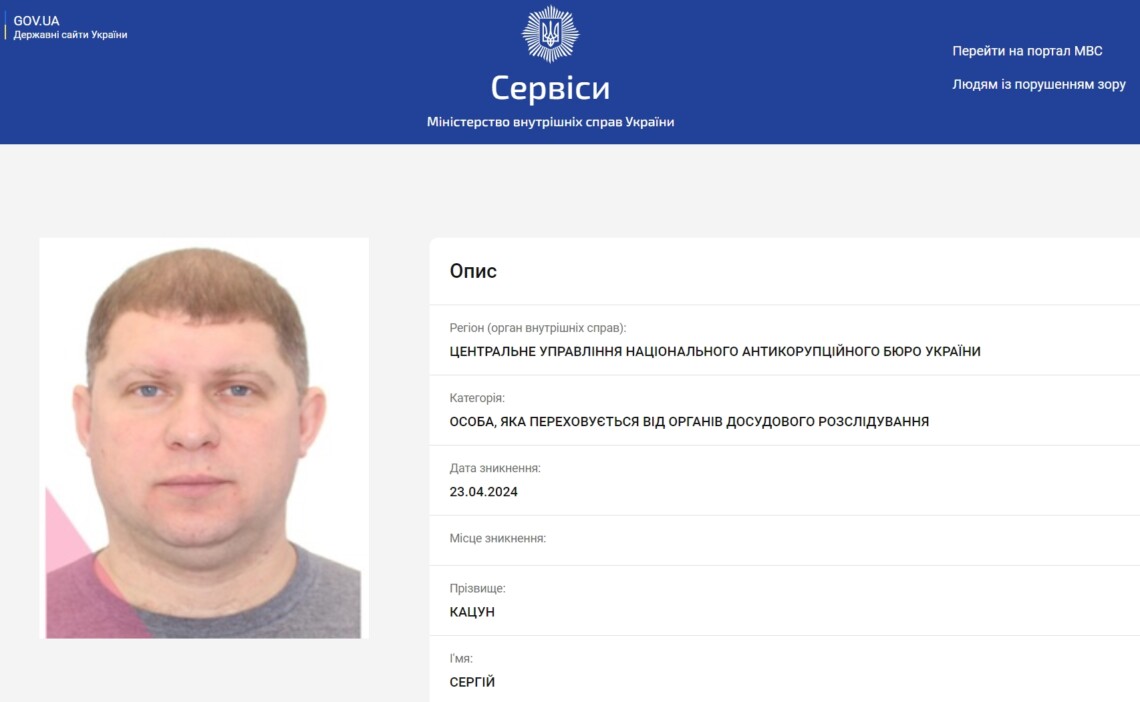Select the region value about НАБУ

point(715,352)
